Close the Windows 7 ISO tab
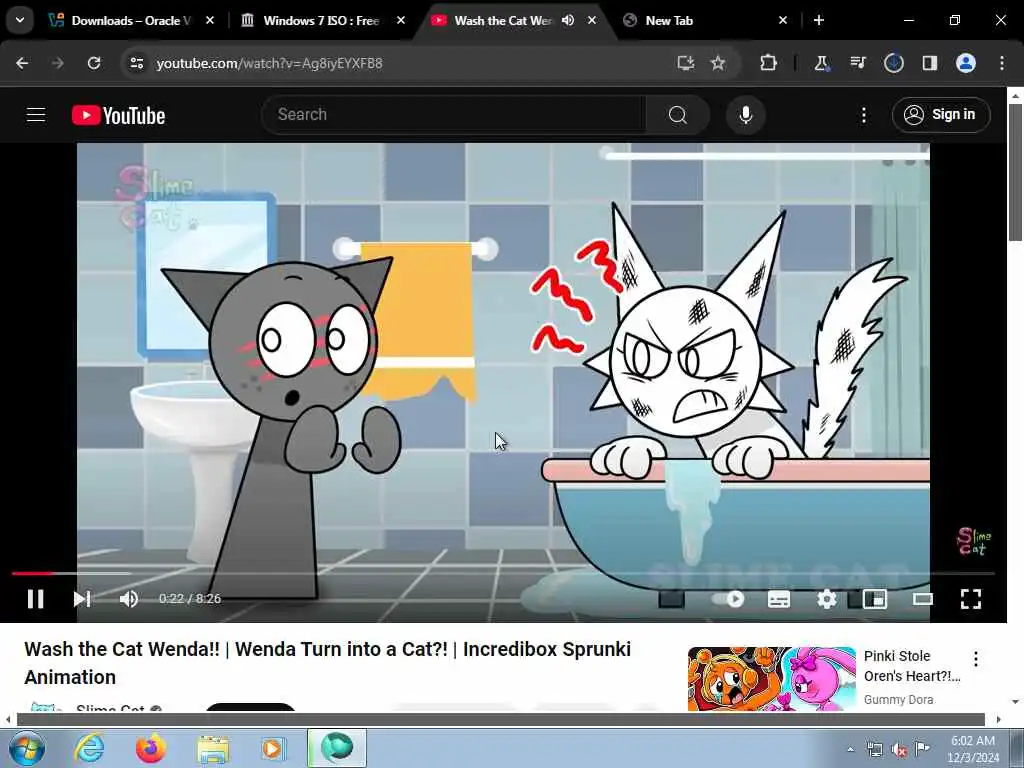The height and width of the screenshot is (768, 1024). (x=401, y=20)
